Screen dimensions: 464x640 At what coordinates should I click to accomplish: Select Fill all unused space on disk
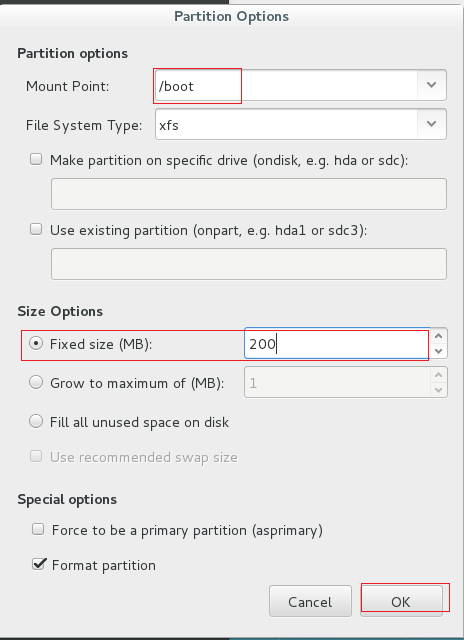36,421
